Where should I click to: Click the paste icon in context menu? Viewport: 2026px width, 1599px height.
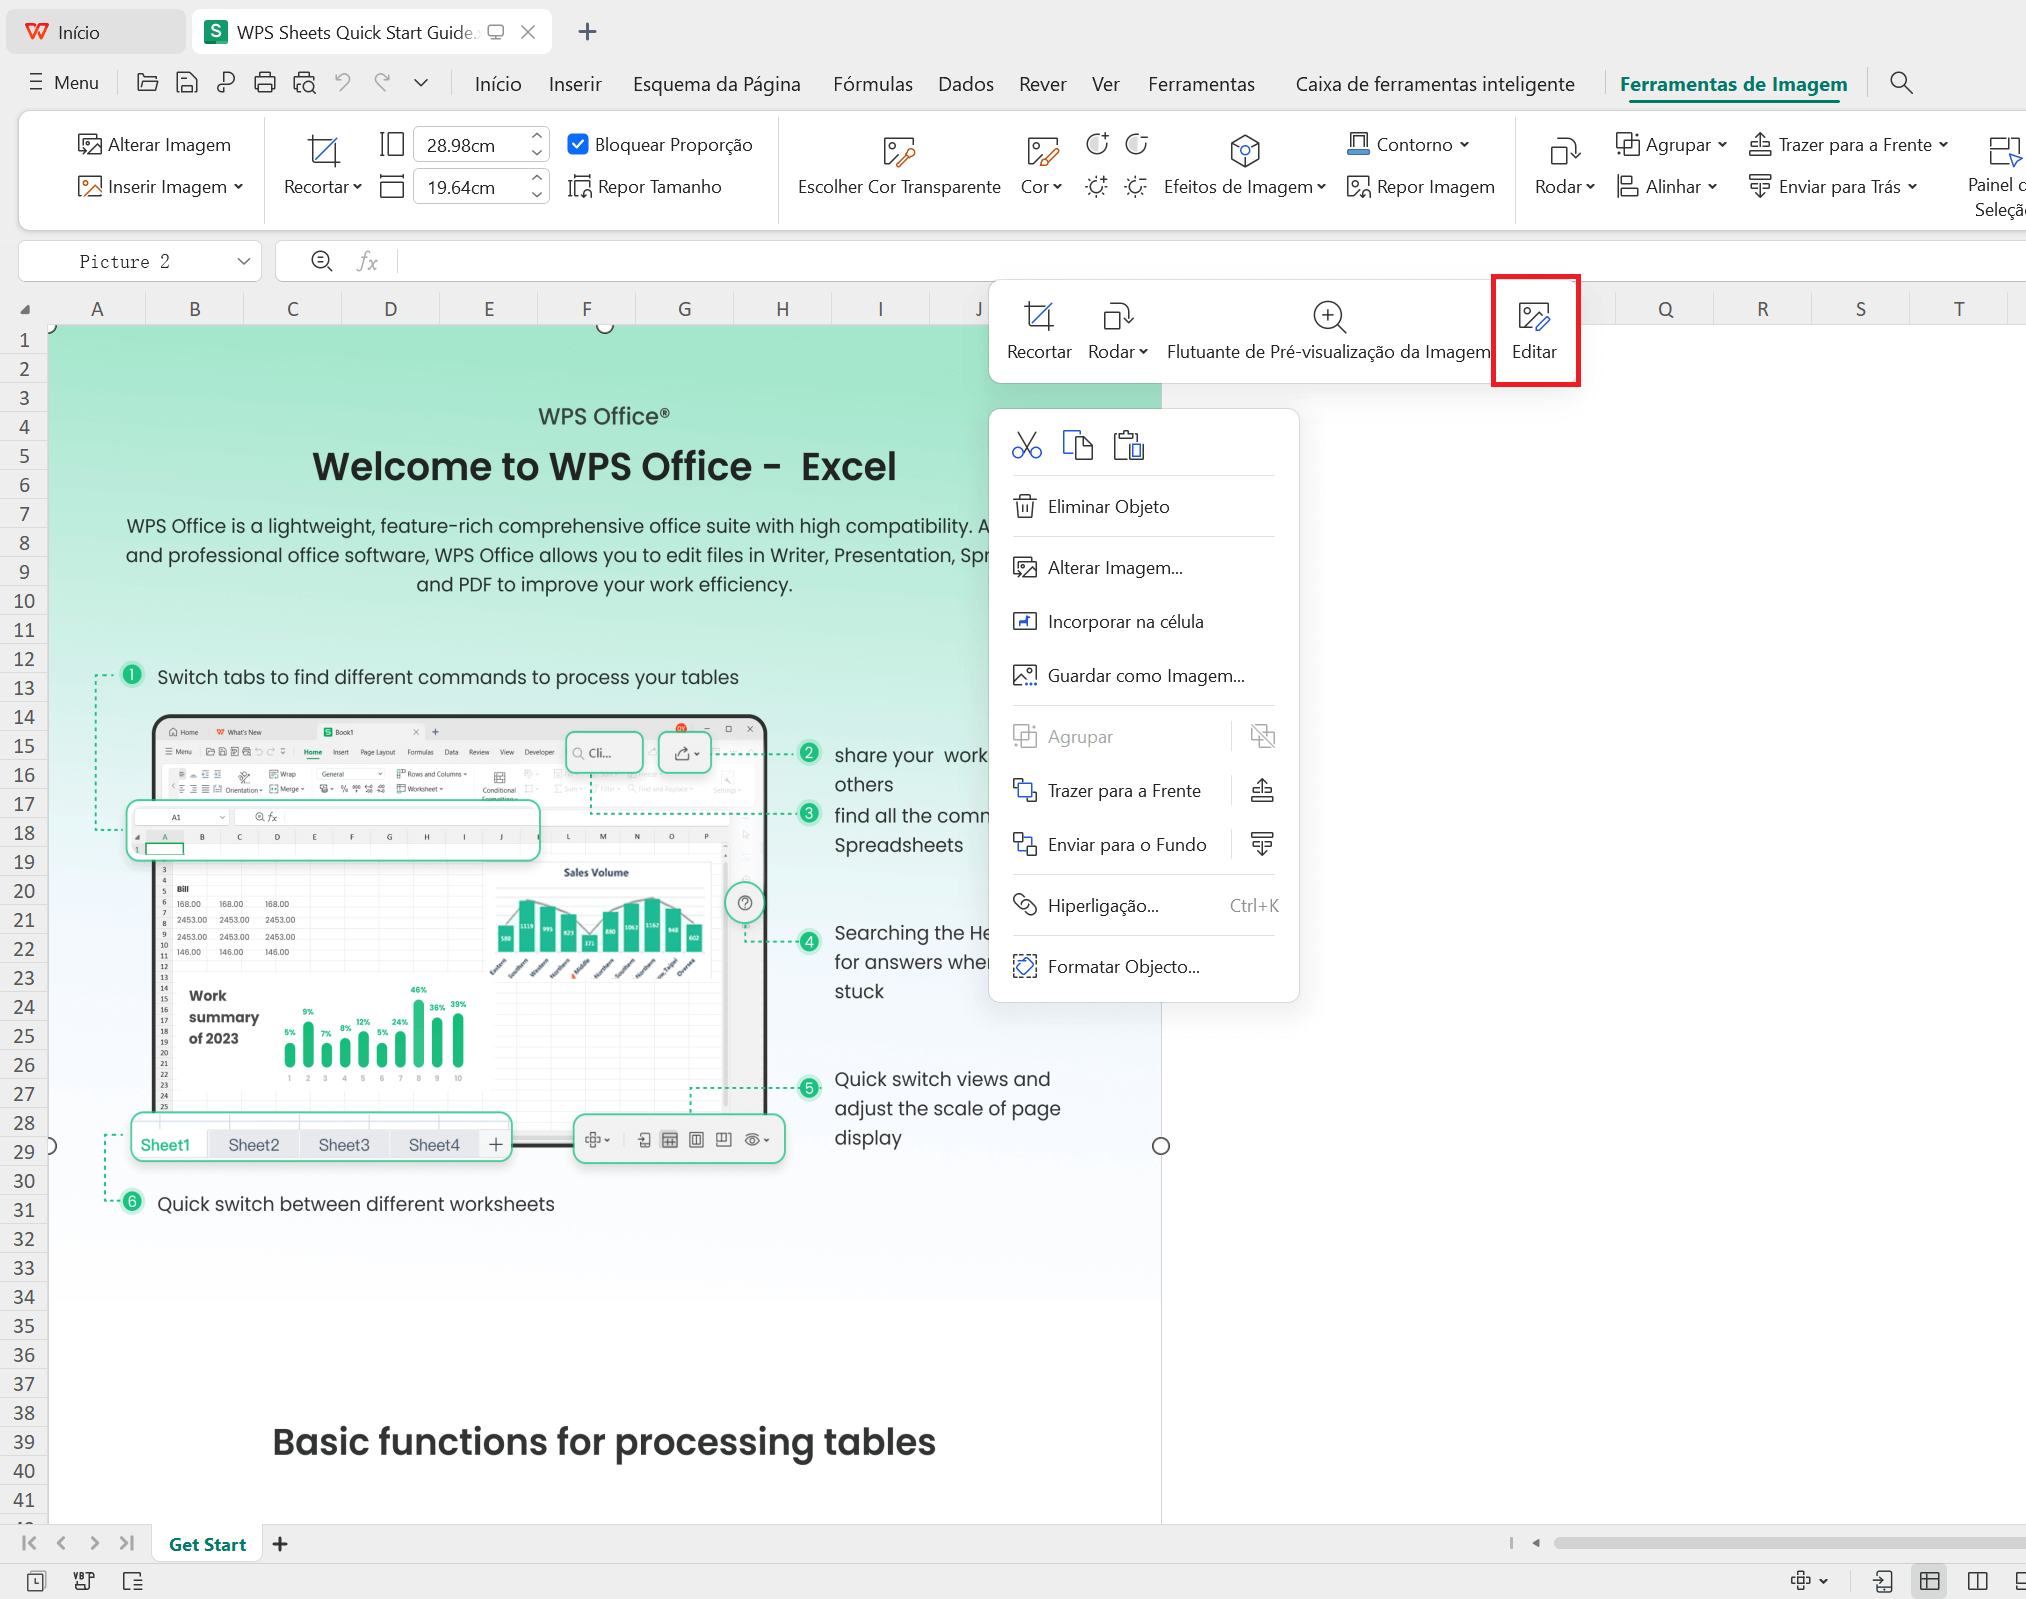coord(1128,445)
